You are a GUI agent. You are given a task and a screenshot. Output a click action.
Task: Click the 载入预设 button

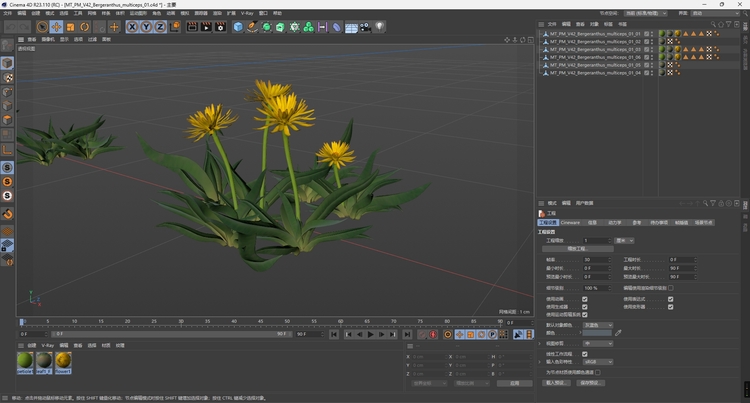(x=554, y=382)
